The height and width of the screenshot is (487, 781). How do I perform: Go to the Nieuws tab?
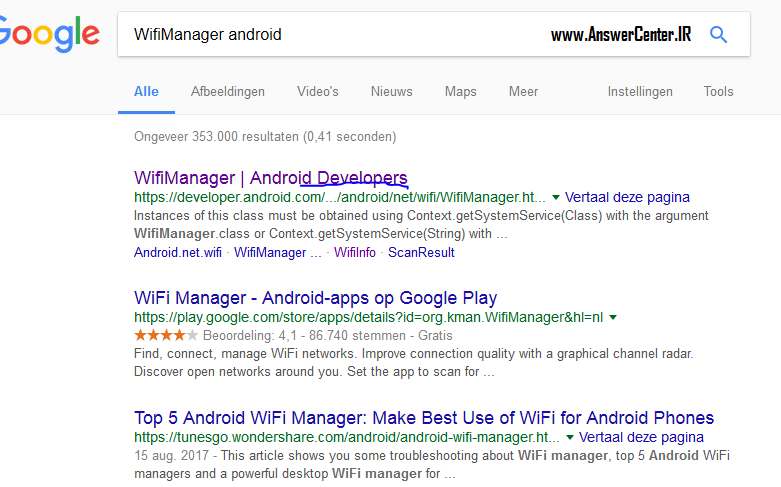coord(391,91)
